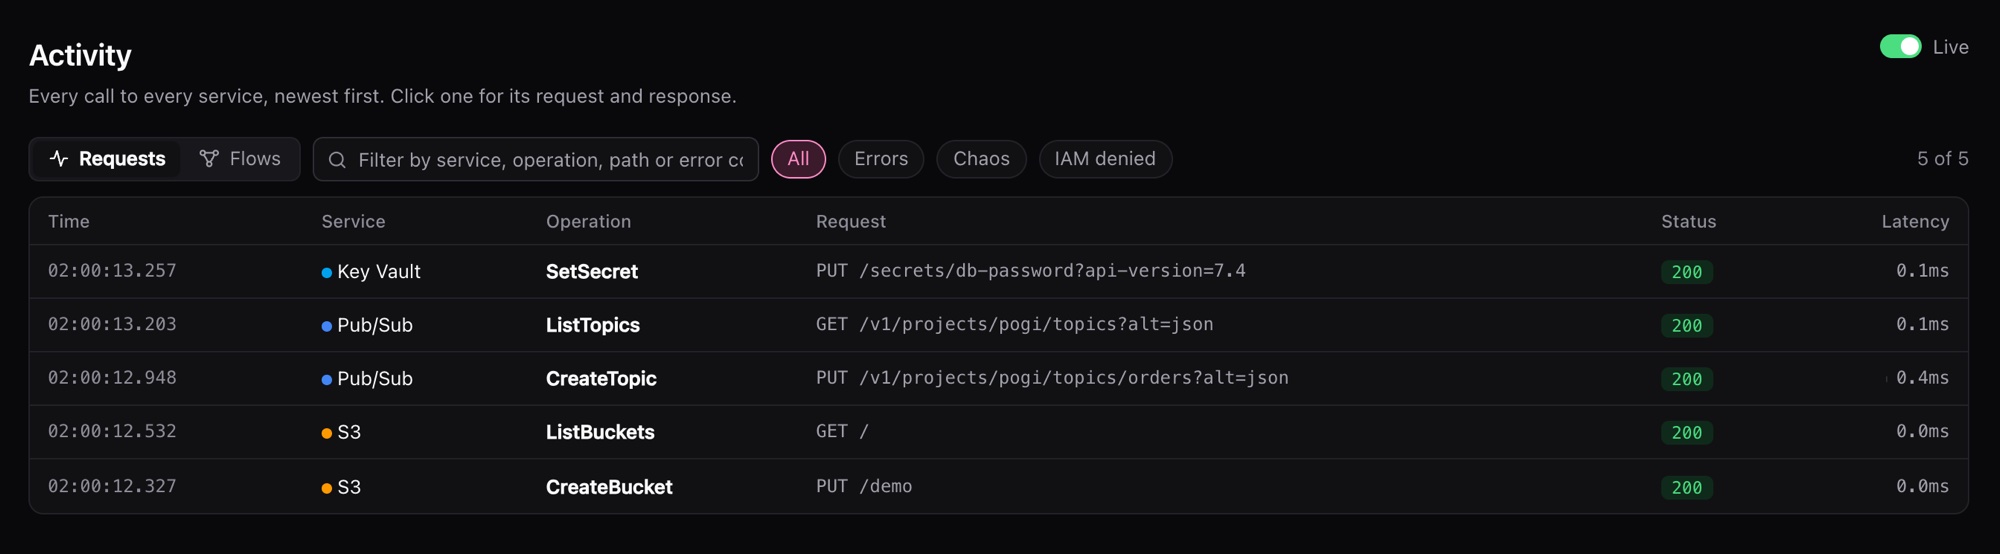
Task: Click the blue dot beside Key Vault
Action: [x=326, y=273]
